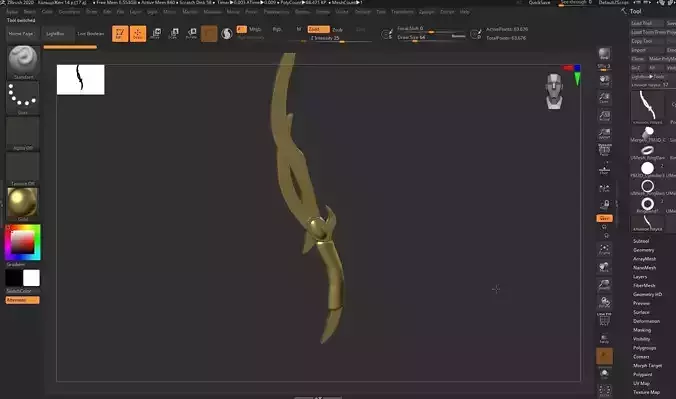
Task: Toggle the M material channel button
Action: pyautogui.click(x=299, y=29)
